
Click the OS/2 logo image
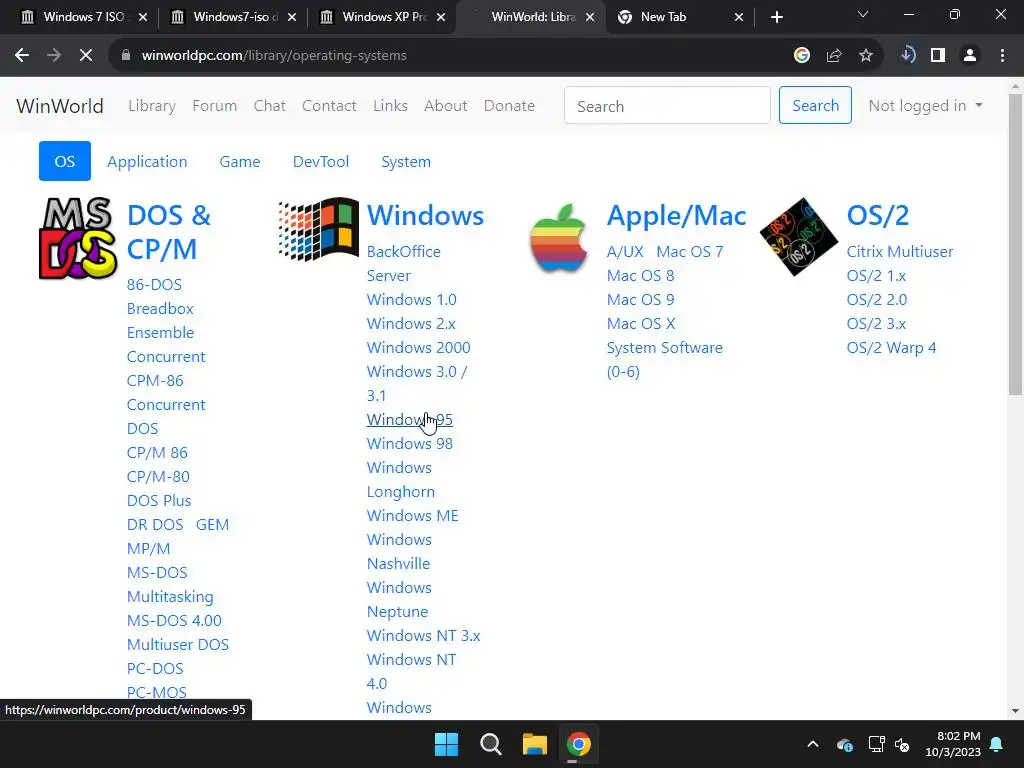(799, 237)
